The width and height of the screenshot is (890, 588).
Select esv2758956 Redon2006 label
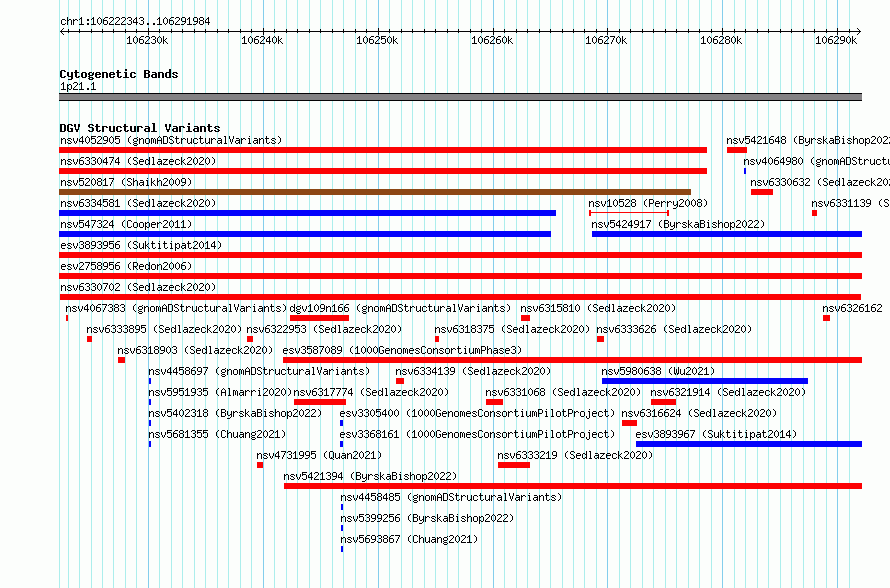(x=126, y=266)
